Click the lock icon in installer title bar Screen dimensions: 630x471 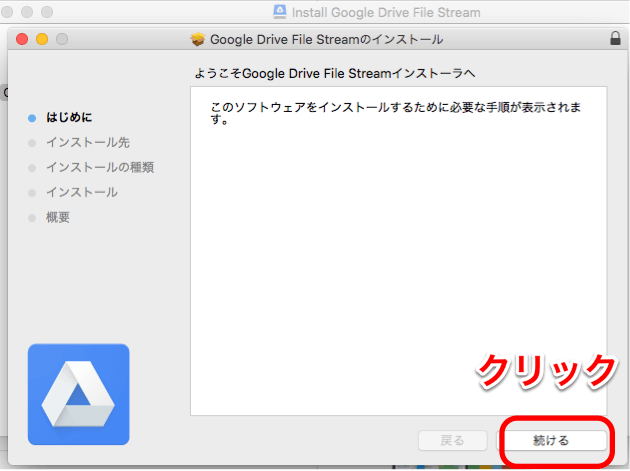tap(614, 39)
